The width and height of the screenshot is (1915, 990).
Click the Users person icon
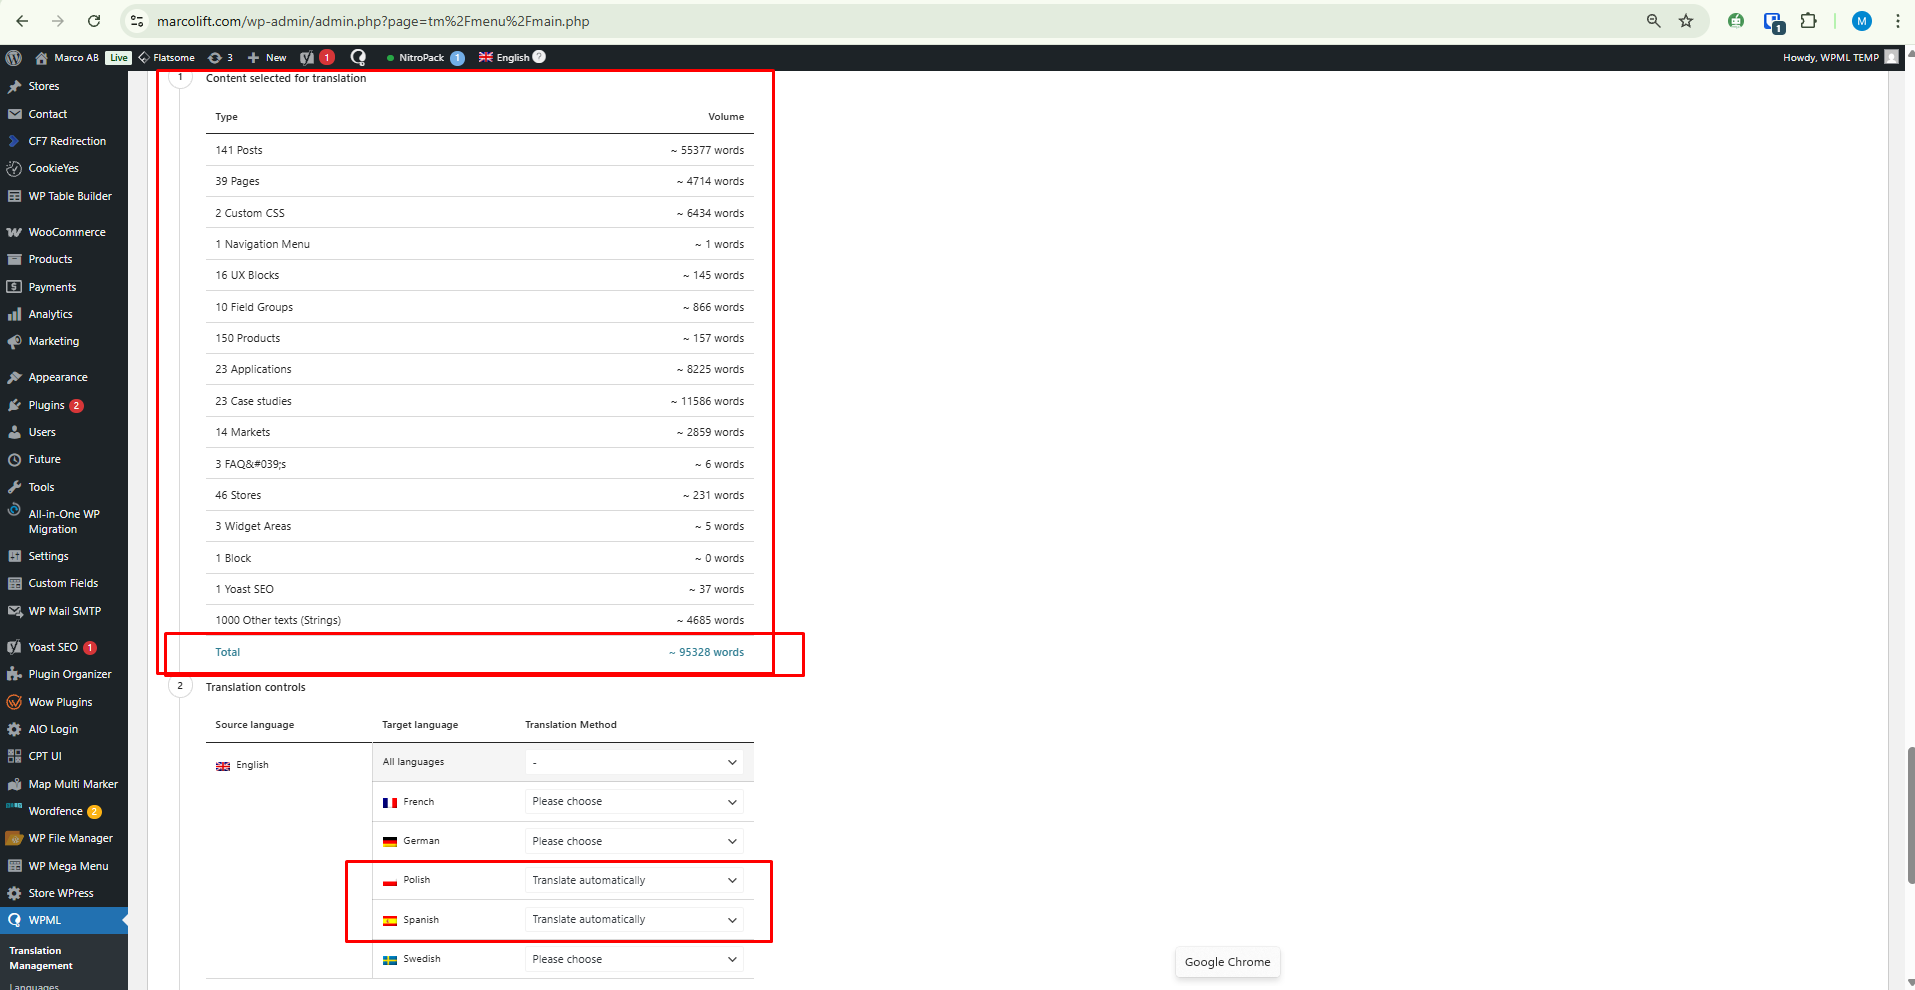14,432
